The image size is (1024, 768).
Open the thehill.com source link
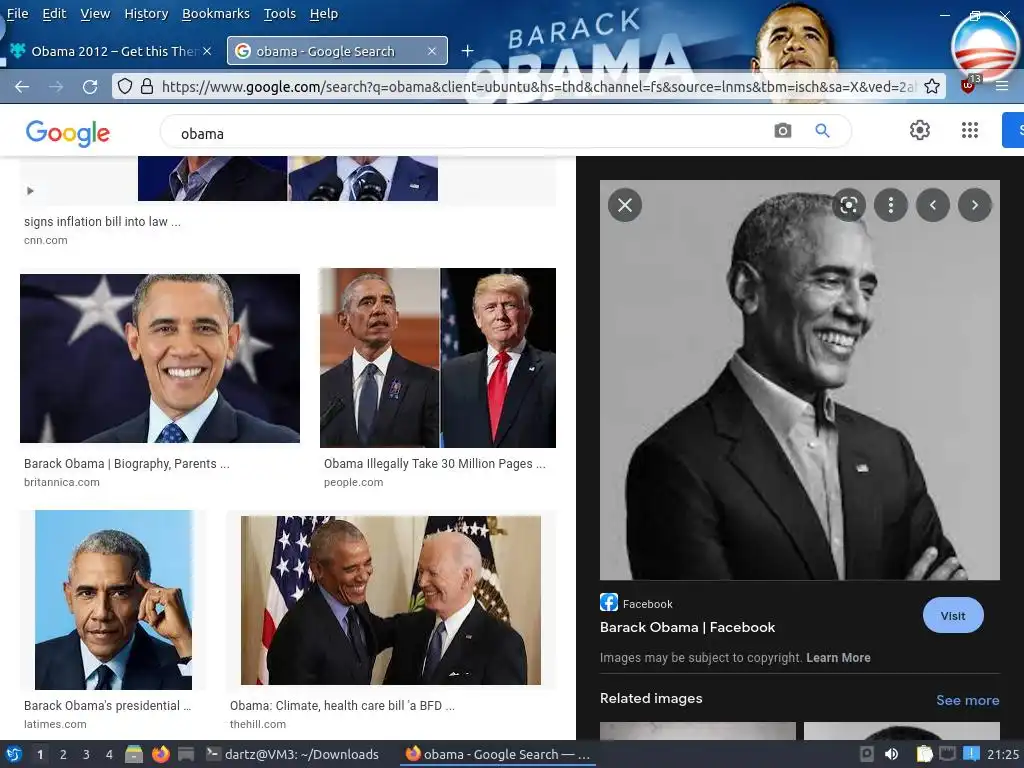[x=257, y=724]
